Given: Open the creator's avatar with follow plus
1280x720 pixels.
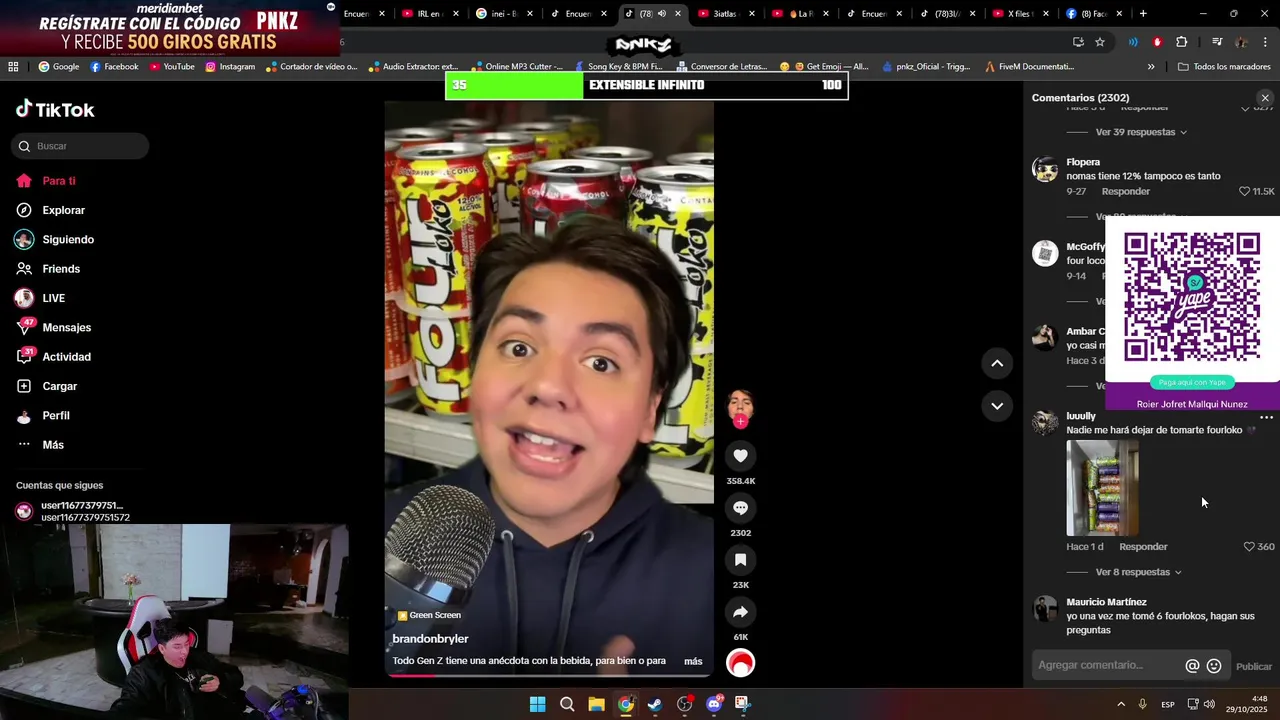Looking at the screenshot, I should click(x=740, y=408).
